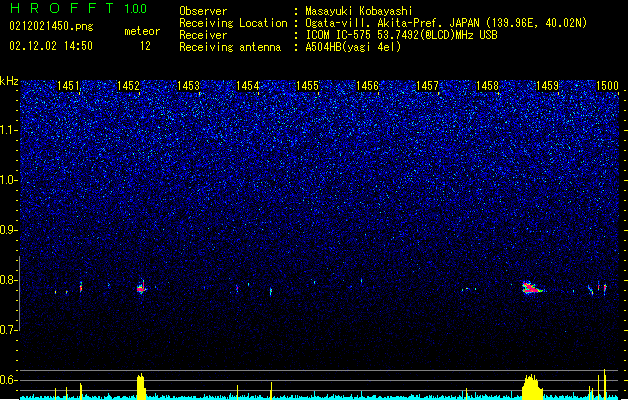
Task: Click the 1451 time marker
Action: (69, 86)
